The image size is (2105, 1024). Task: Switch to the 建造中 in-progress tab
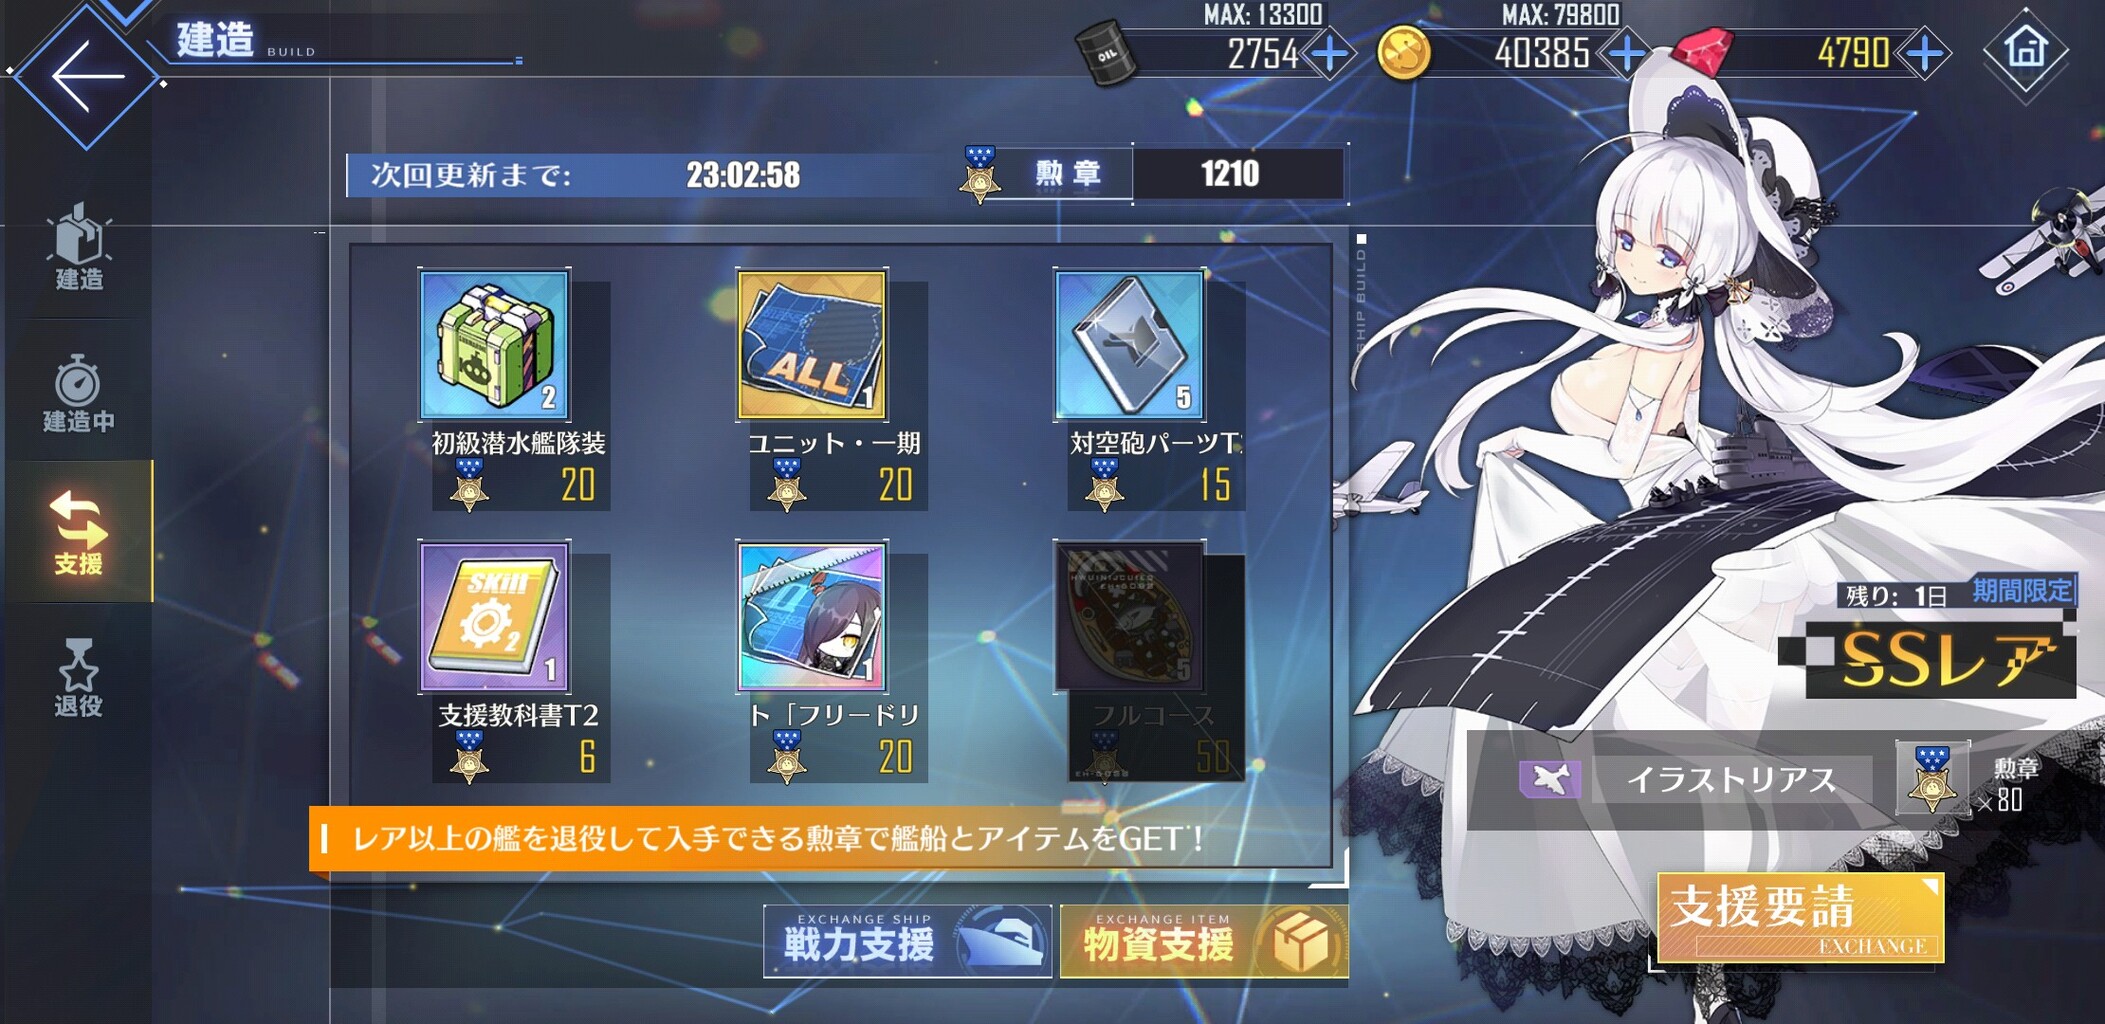click(x=79, y=392)
